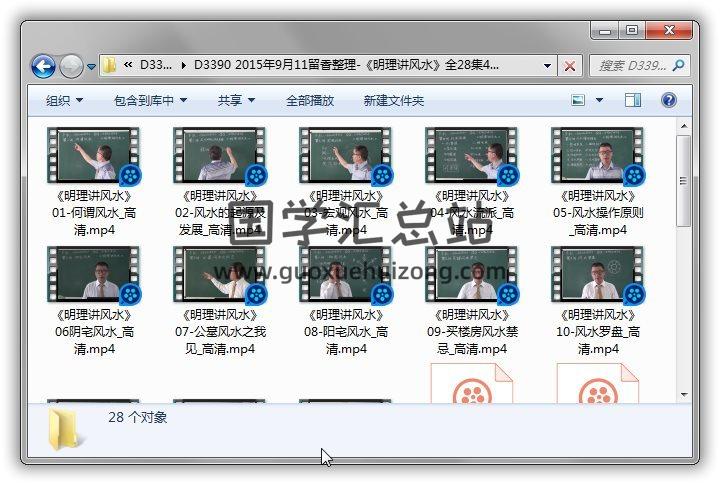This screenshot has height=485, width=720.
Task: Select the 10-风水罗盘 video file
Action: 598,275
